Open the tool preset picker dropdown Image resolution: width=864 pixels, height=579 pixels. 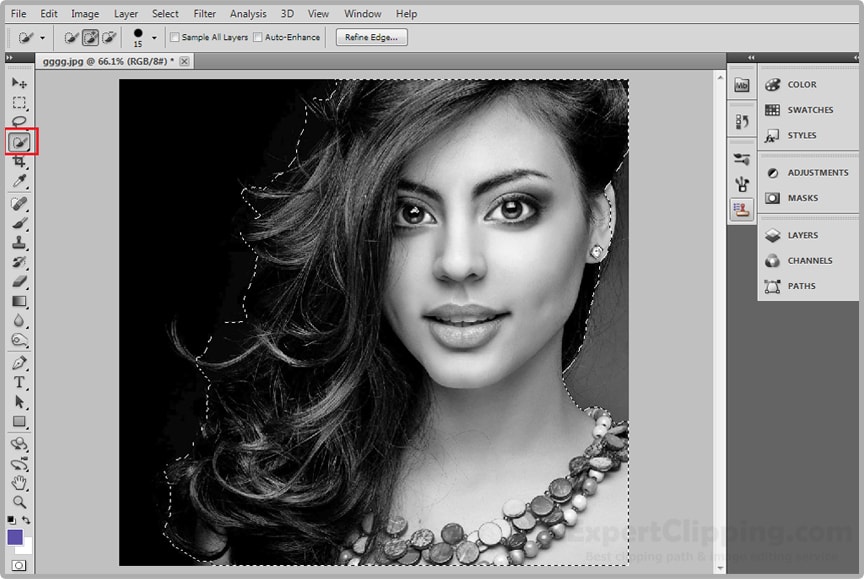click(x=43, y=37)
